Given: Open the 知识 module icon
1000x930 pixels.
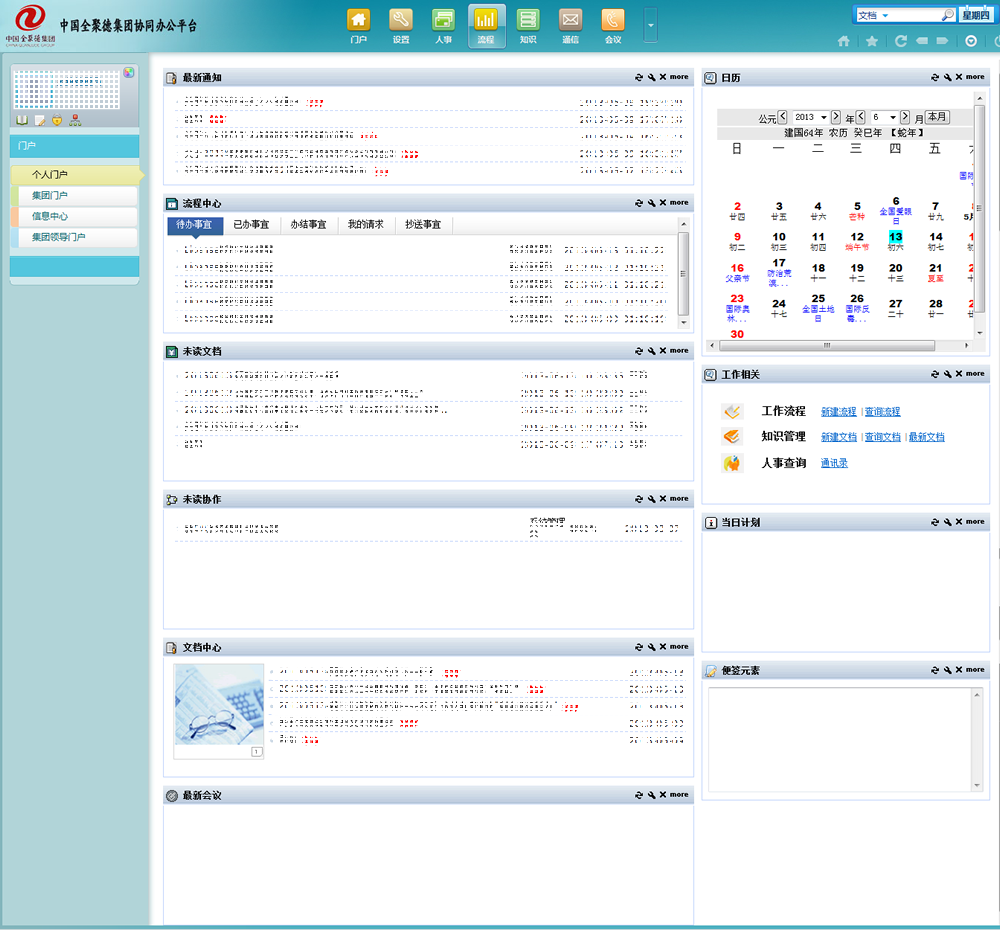Looking at the screenshot, I should click(528, 26).
